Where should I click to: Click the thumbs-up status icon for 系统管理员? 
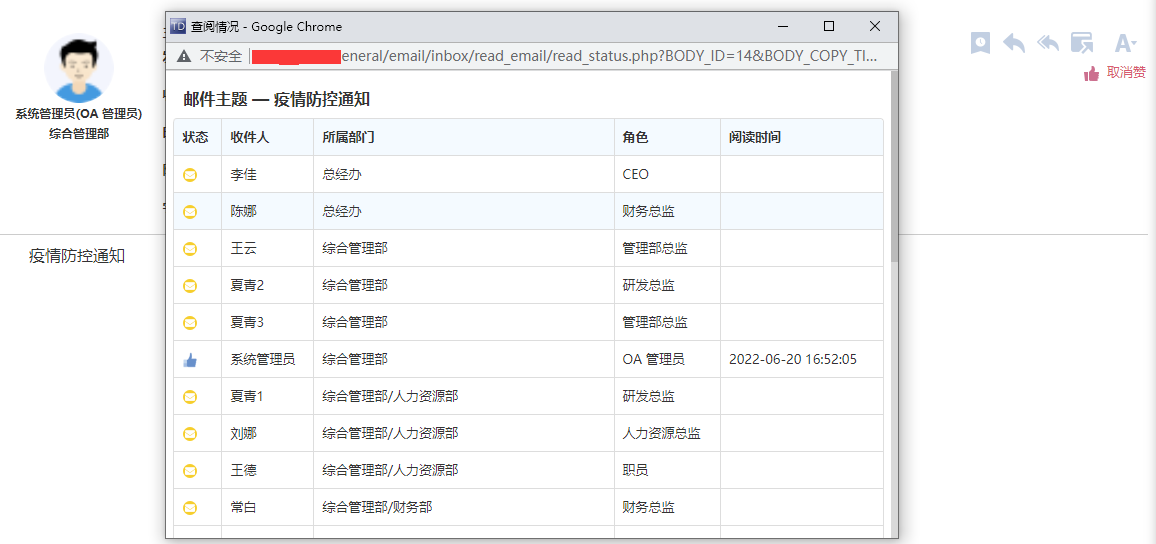tap(190, 360)
